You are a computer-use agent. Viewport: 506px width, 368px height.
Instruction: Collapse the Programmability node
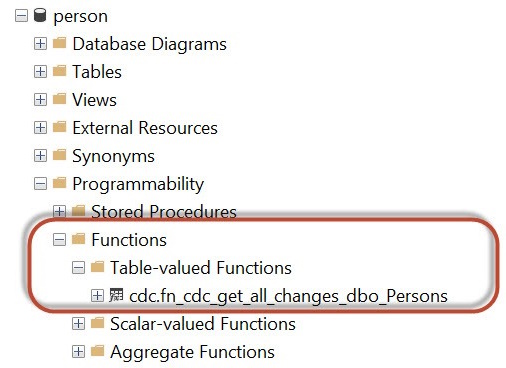click(40, 184)
